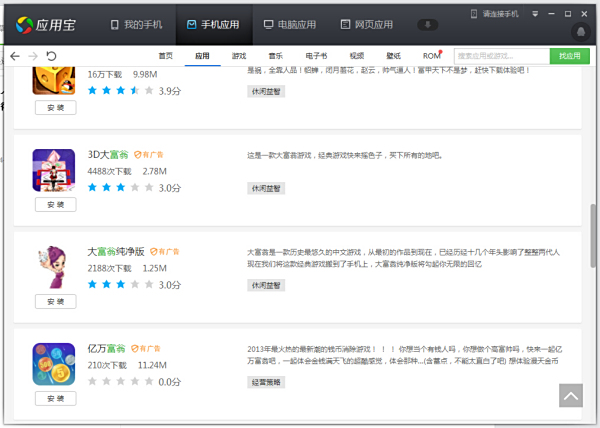Click the 11.24M file size text

(x=152, y=365)
